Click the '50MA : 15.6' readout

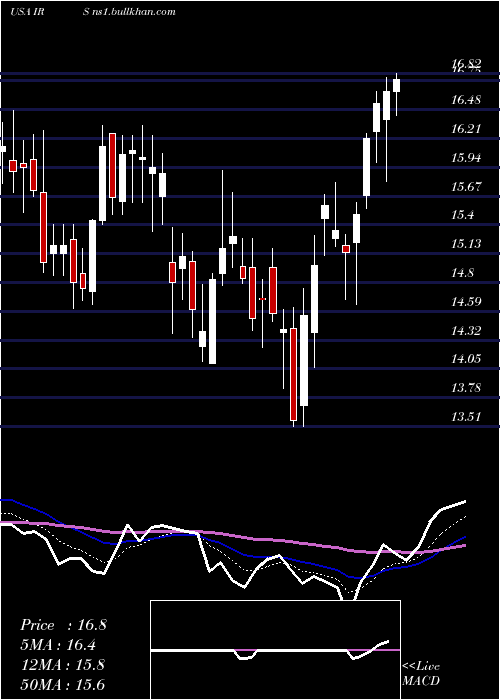[62, 684]
